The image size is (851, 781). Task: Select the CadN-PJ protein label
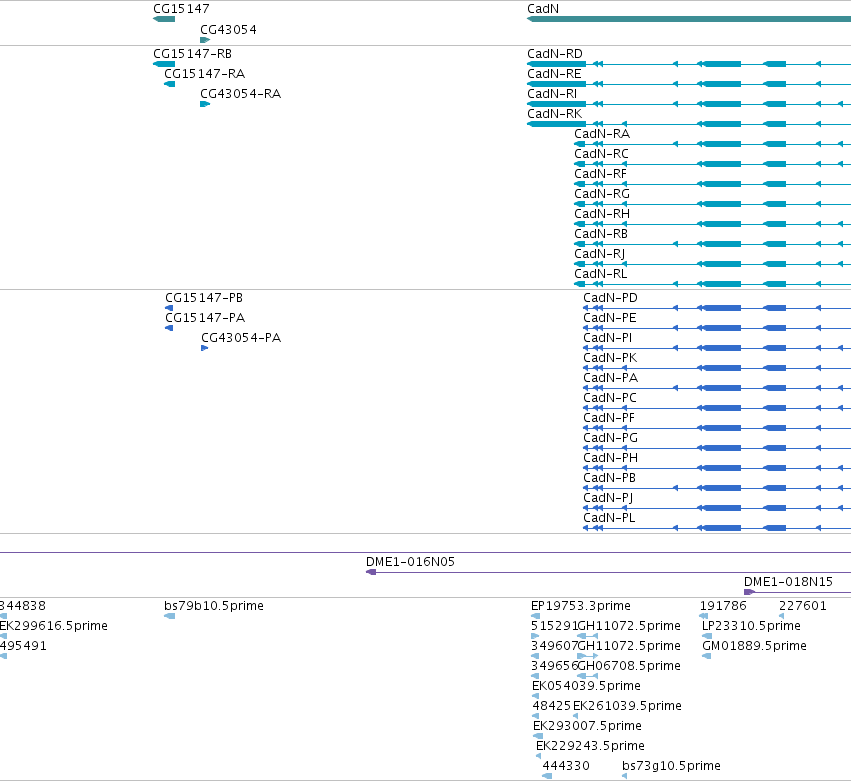click(x=608, y=498)
